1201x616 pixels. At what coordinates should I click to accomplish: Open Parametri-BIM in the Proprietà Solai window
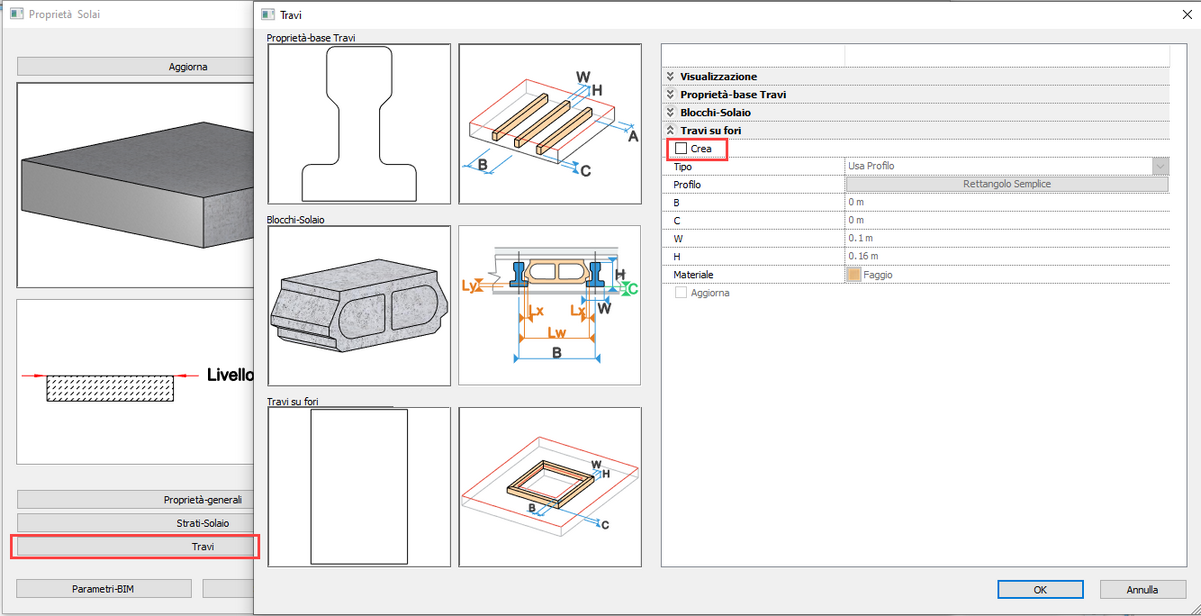(x=104, y=589)
